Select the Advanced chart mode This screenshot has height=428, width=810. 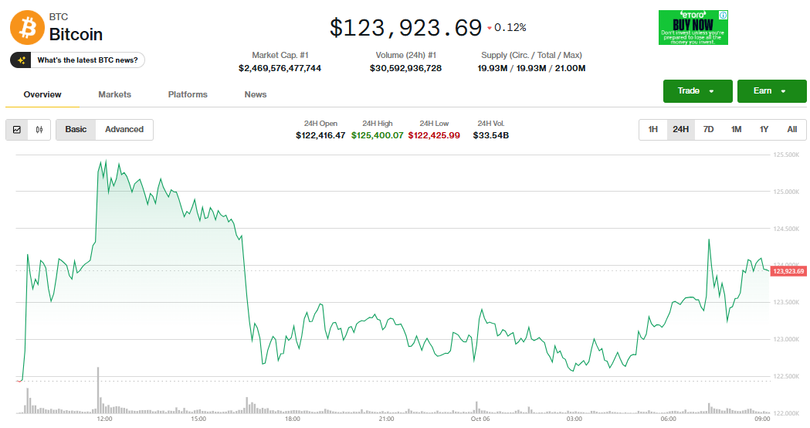click(x=124, y=129)
